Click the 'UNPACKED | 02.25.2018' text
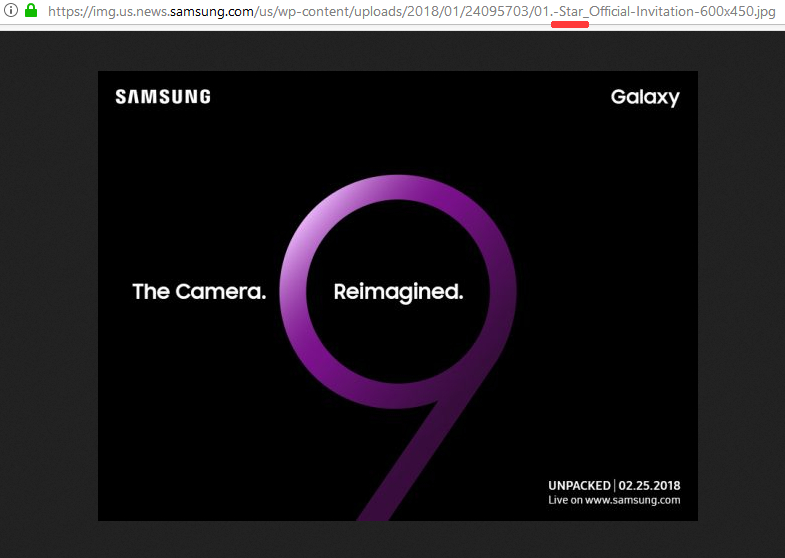 pyautogui.click(x=614, y=485)
